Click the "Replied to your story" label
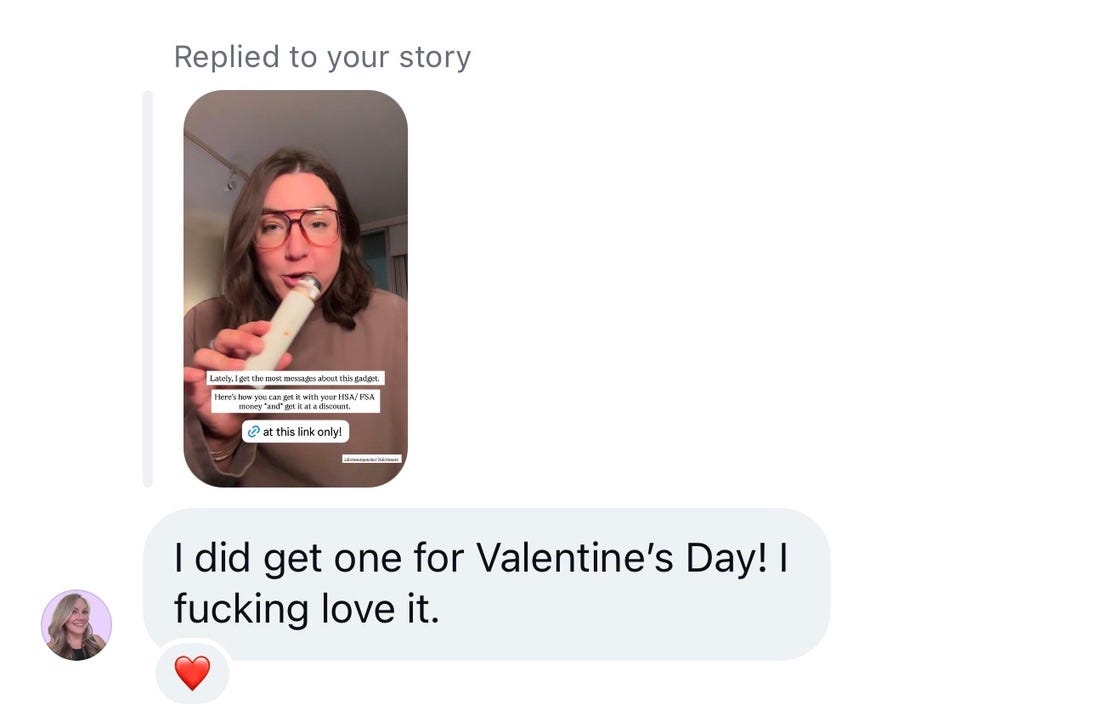Screen dimensions: 1096x716 322,57
